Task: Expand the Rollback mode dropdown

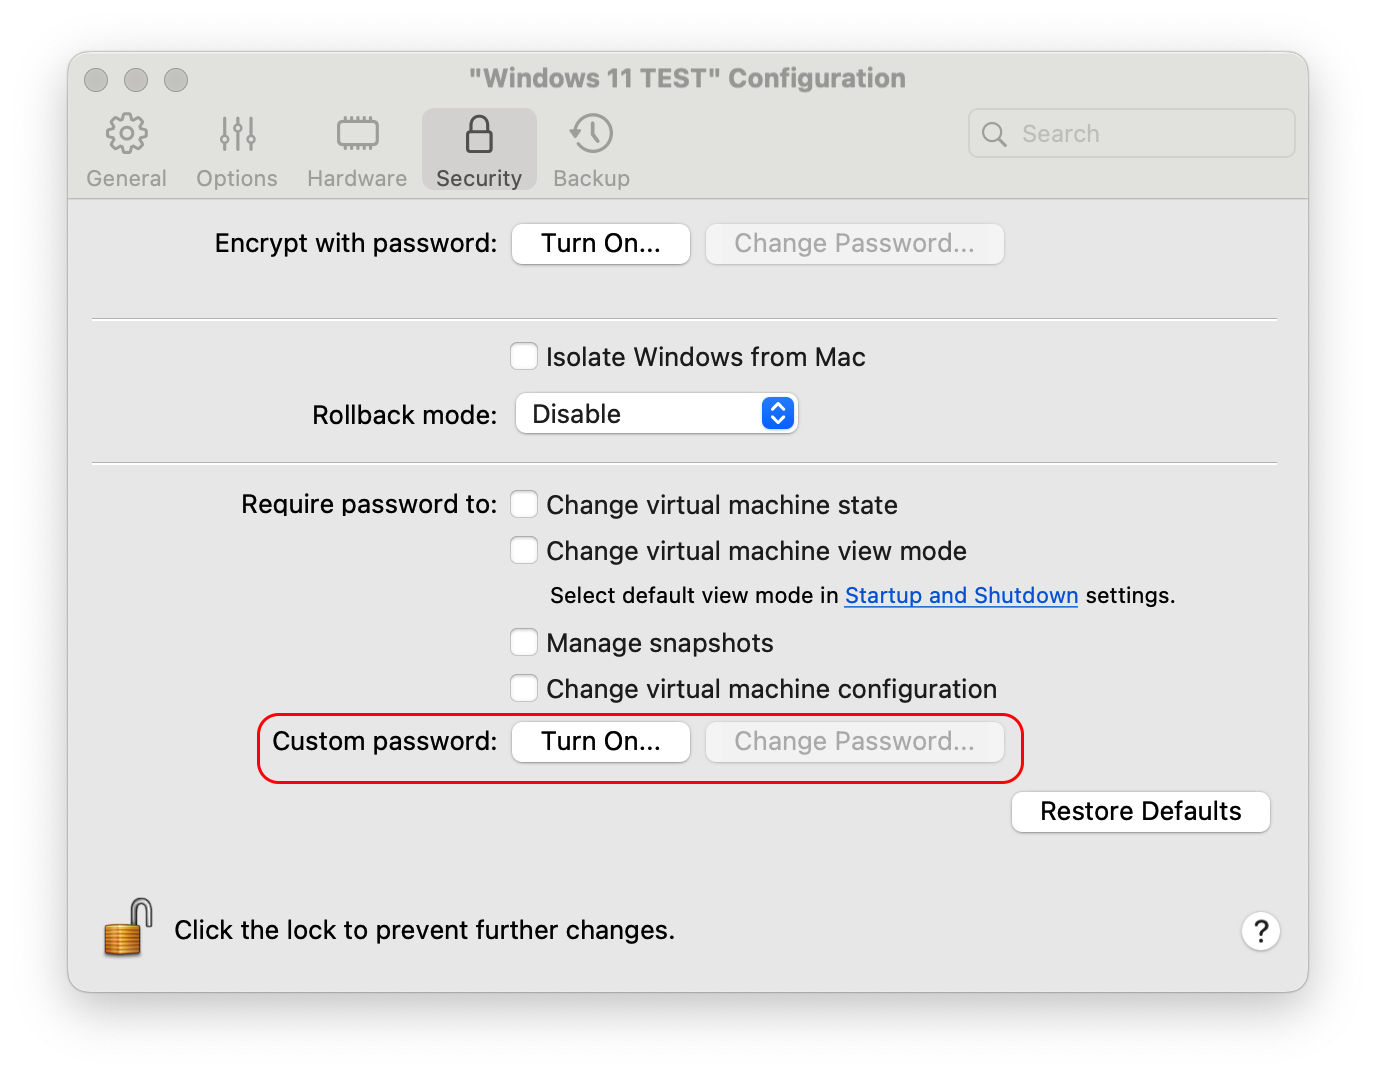Action: click(x=656, y=414)
